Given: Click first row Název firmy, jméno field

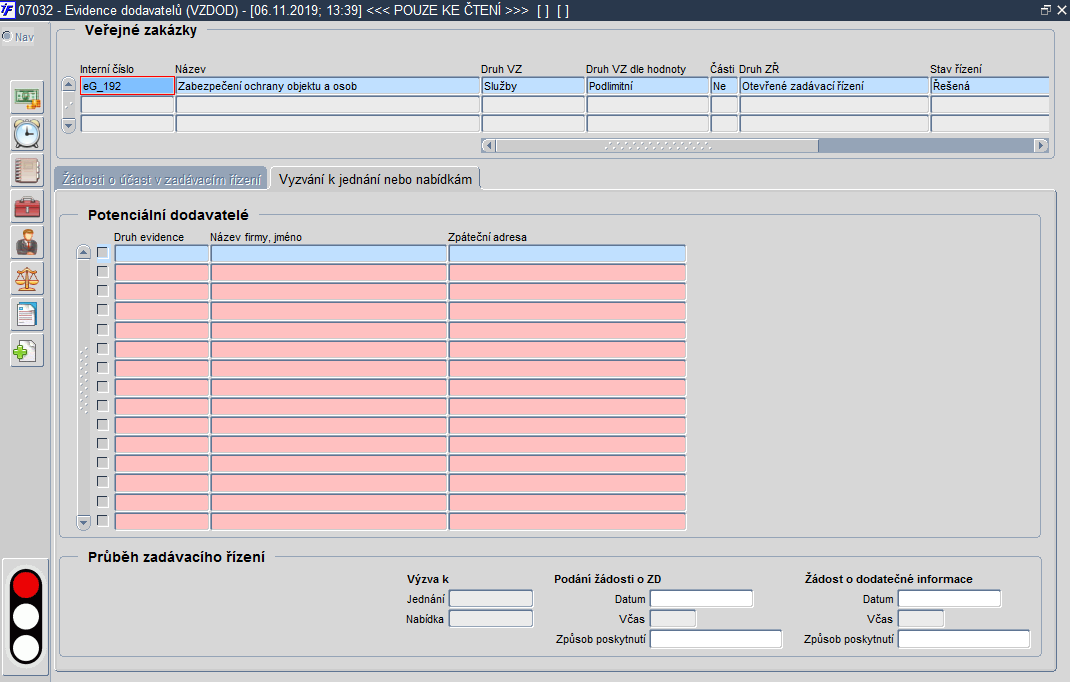Looking at the screenshot, I should click(329, 253).
